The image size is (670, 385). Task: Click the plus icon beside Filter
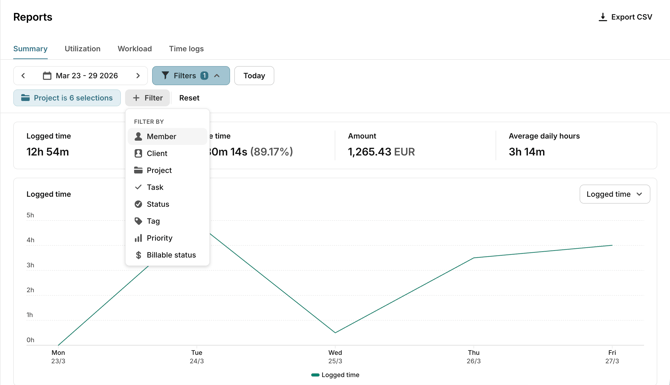136,98
